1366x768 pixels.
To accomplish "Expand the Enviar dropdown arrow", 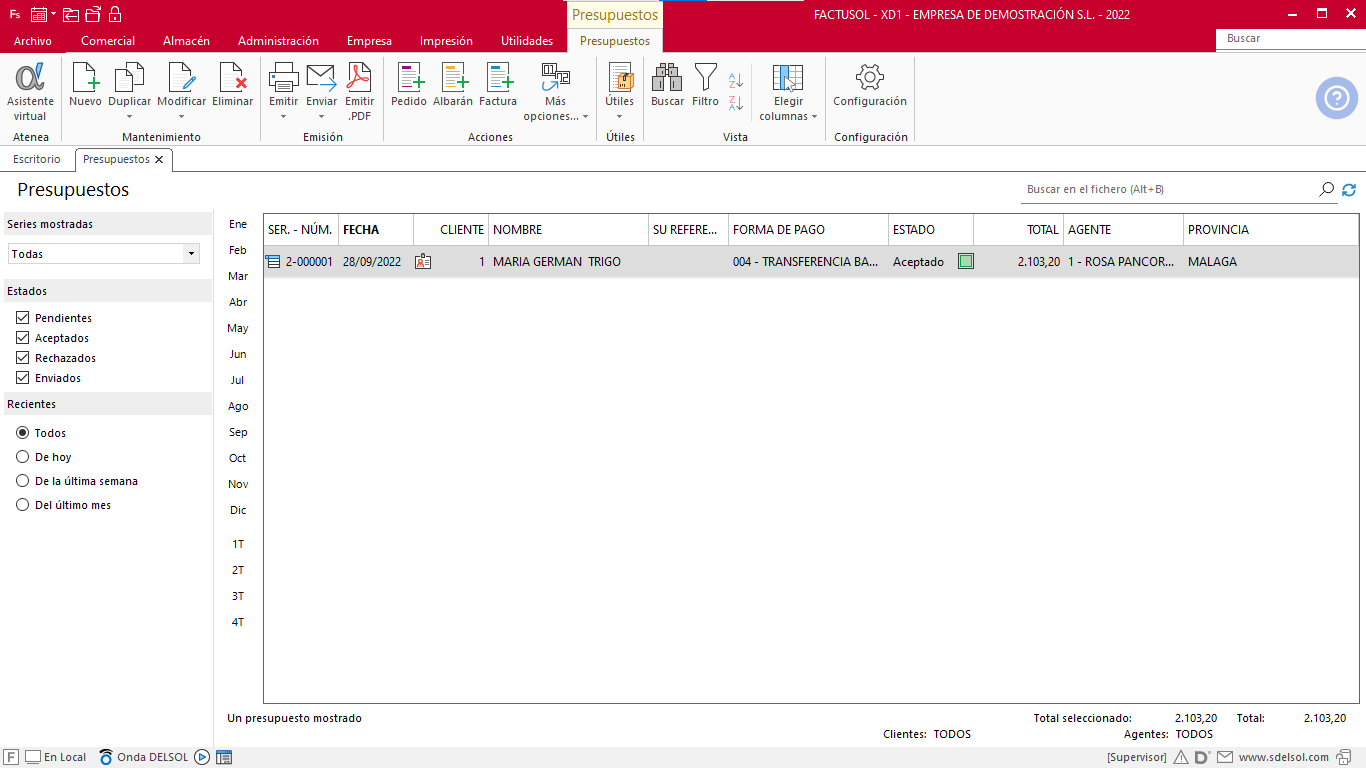I will coord(322,116).
